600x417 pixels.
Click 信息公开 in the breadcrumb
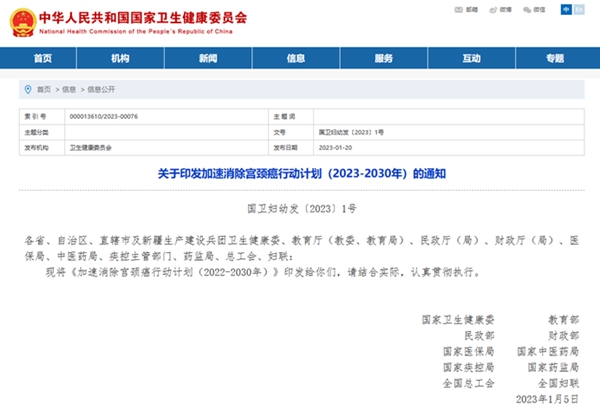click(x=101, y=89)
